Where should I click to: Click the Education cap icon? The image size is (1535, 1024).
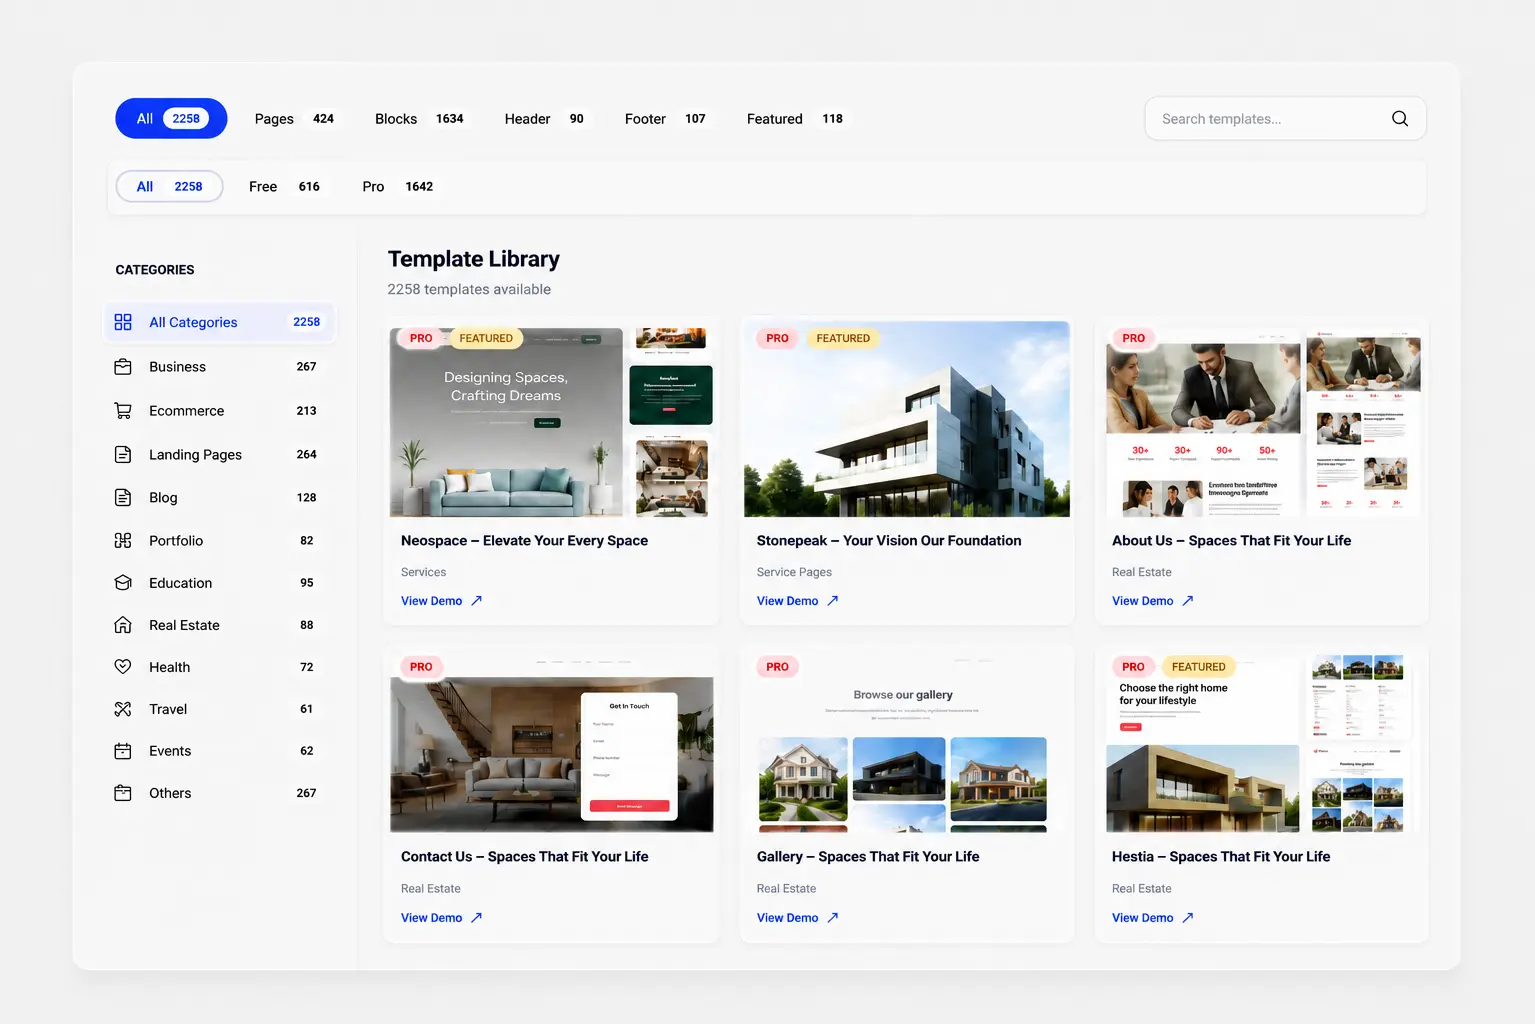click(x=123, y=583)
